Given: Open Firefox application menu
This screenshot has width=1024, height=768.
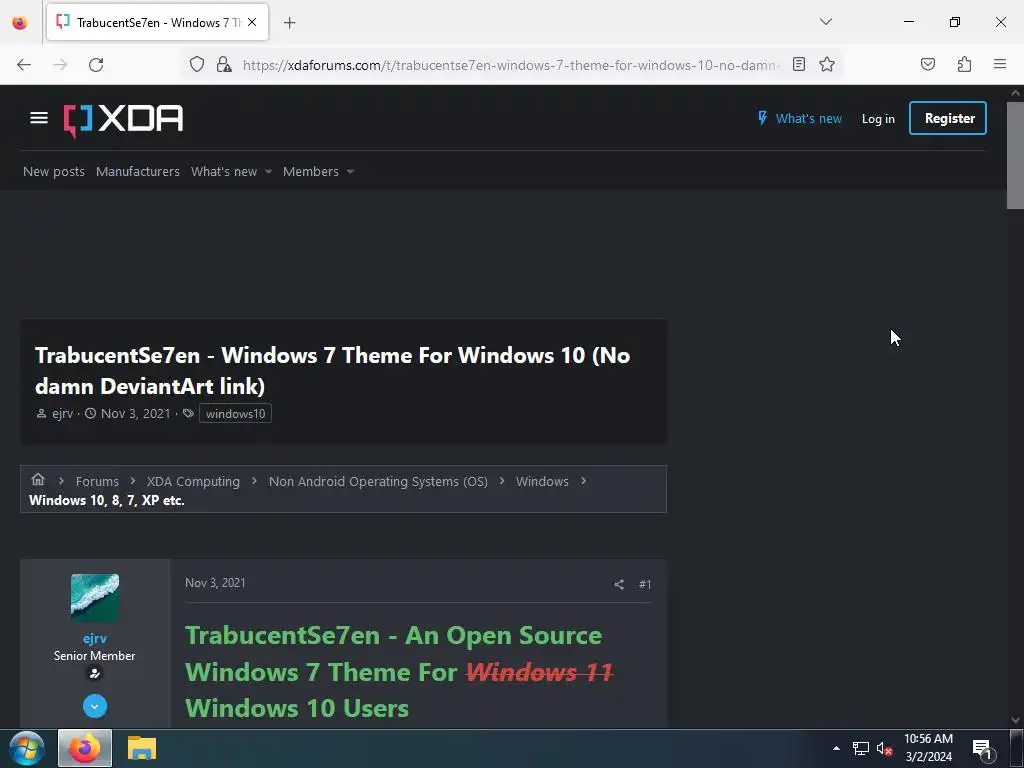Looking at the screenshot, I should click(x=1000, y=64).
